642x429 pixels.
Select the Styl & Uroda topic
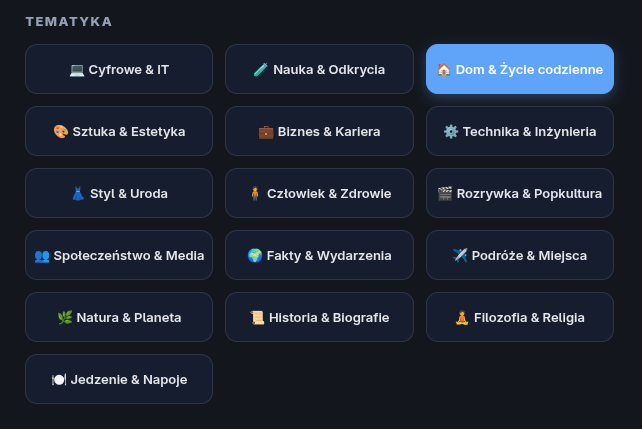coord(119,193)
